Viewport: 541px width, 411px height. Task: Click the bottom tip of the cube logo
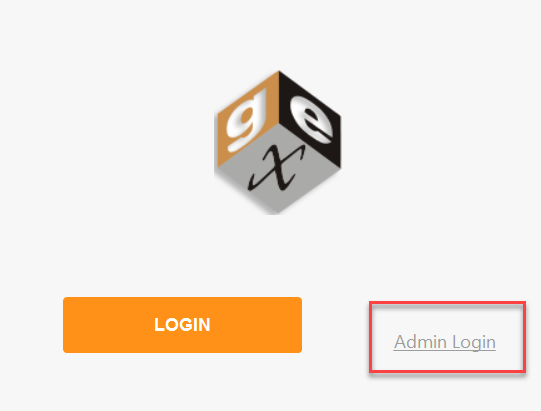coord(276,212)
